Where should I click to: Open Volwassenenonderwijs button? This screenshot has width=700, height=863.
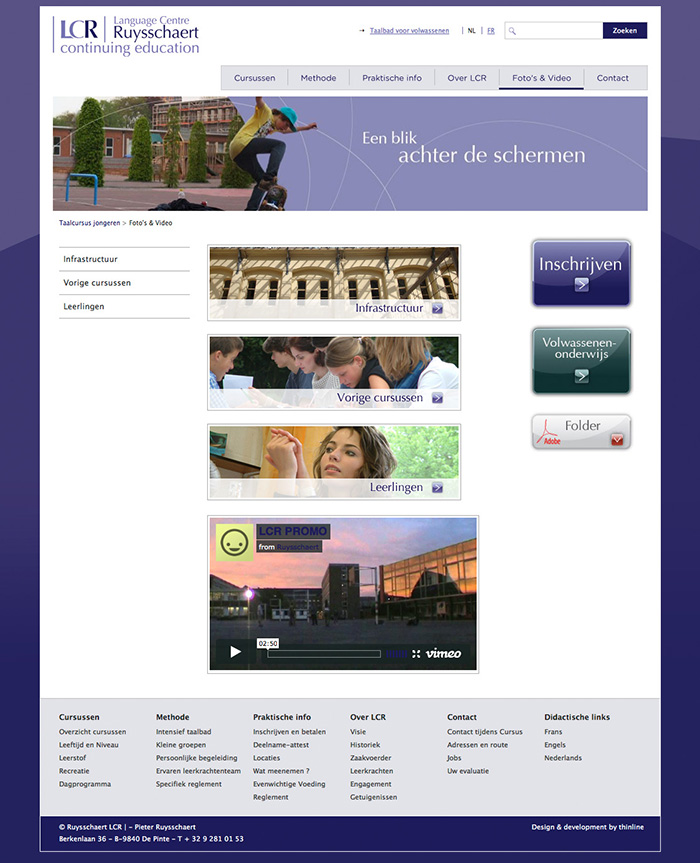581,361
